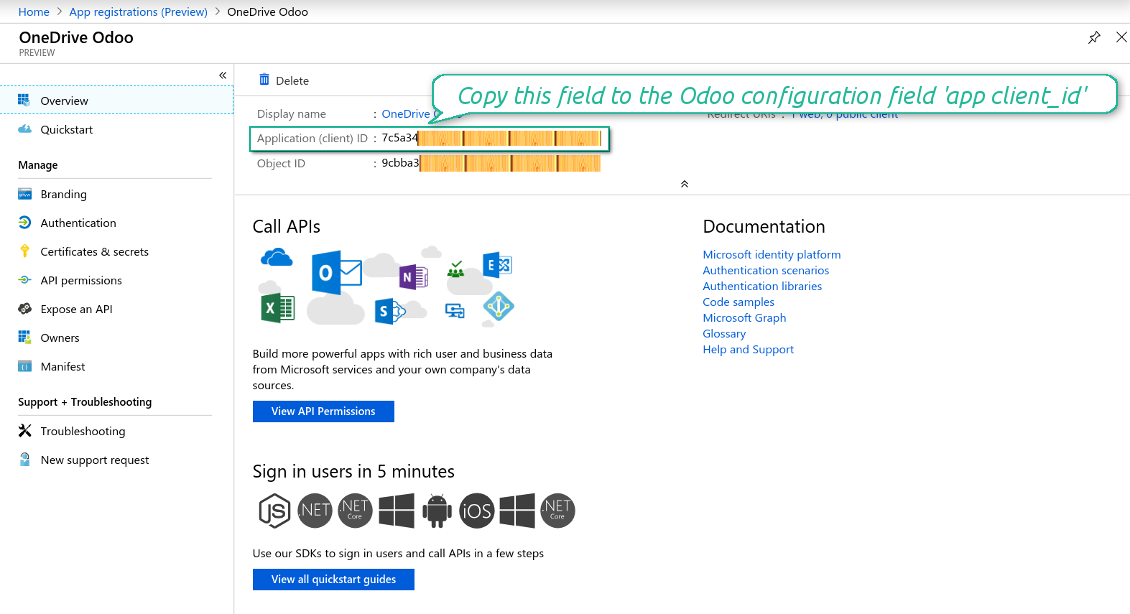Viewport: 1130px width, 614px height.
Task: Collapse the essentials section chevron
Action: [x=684, y=184]
